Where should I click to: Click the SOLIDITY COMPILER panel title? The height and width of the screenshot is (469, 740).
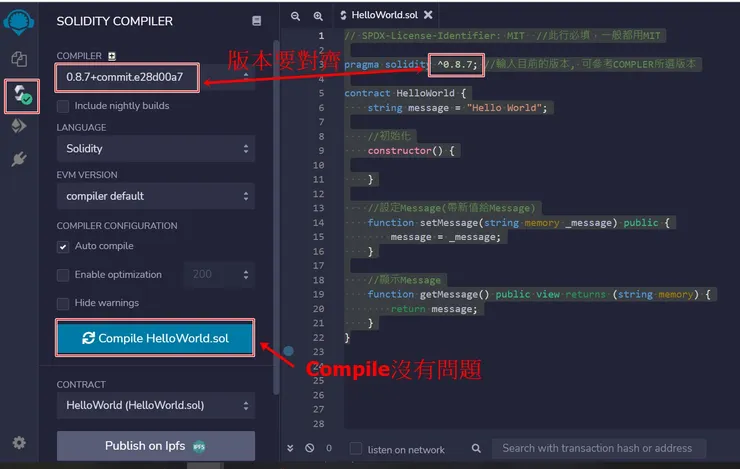115,21
